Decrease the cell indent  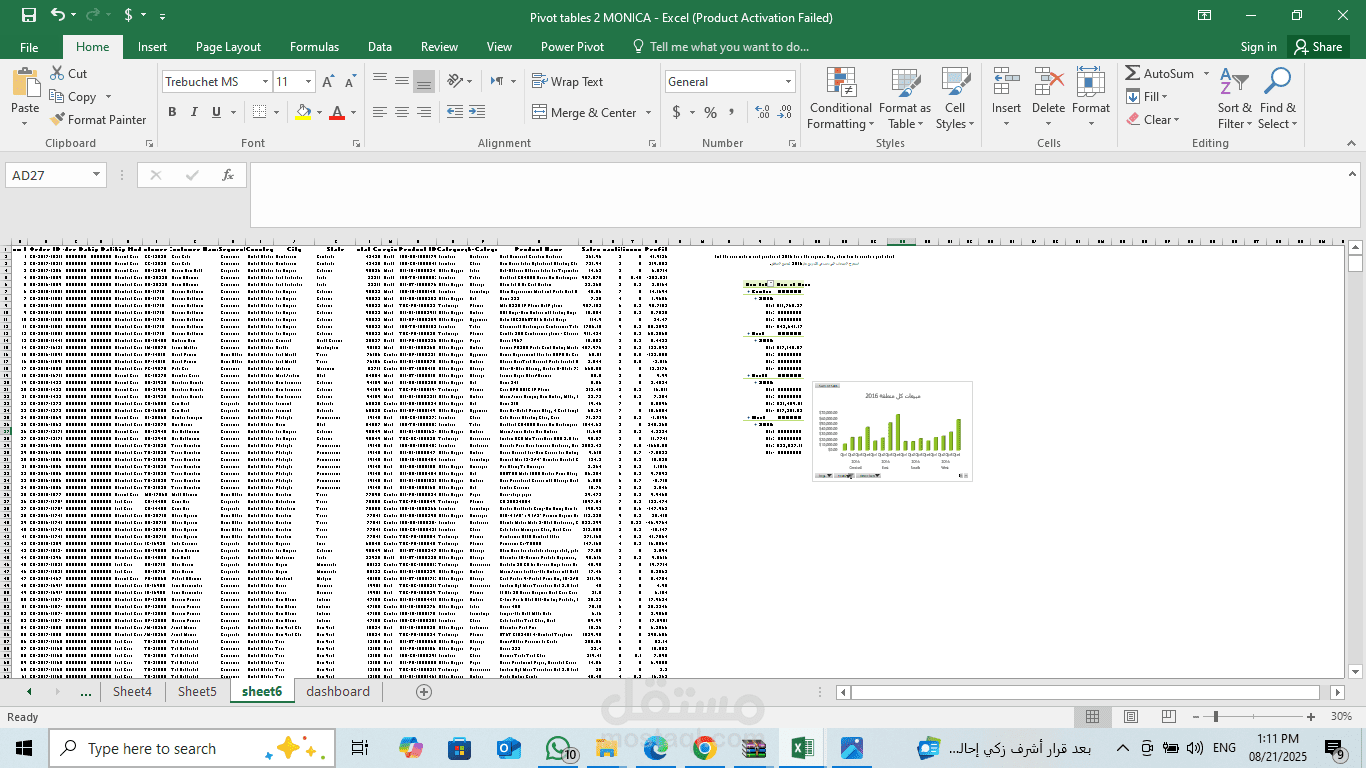click(453, 112)
